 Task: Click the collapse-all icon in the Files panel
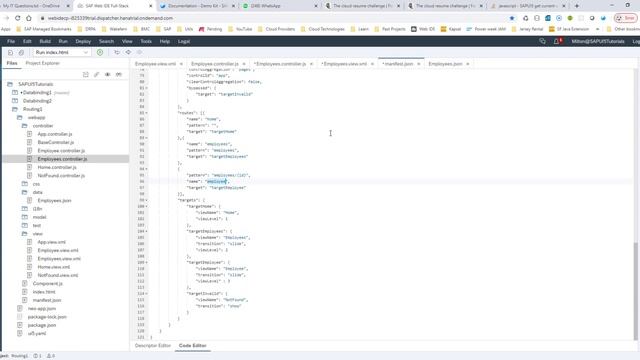pyautogui.click(x=86, y=75)
